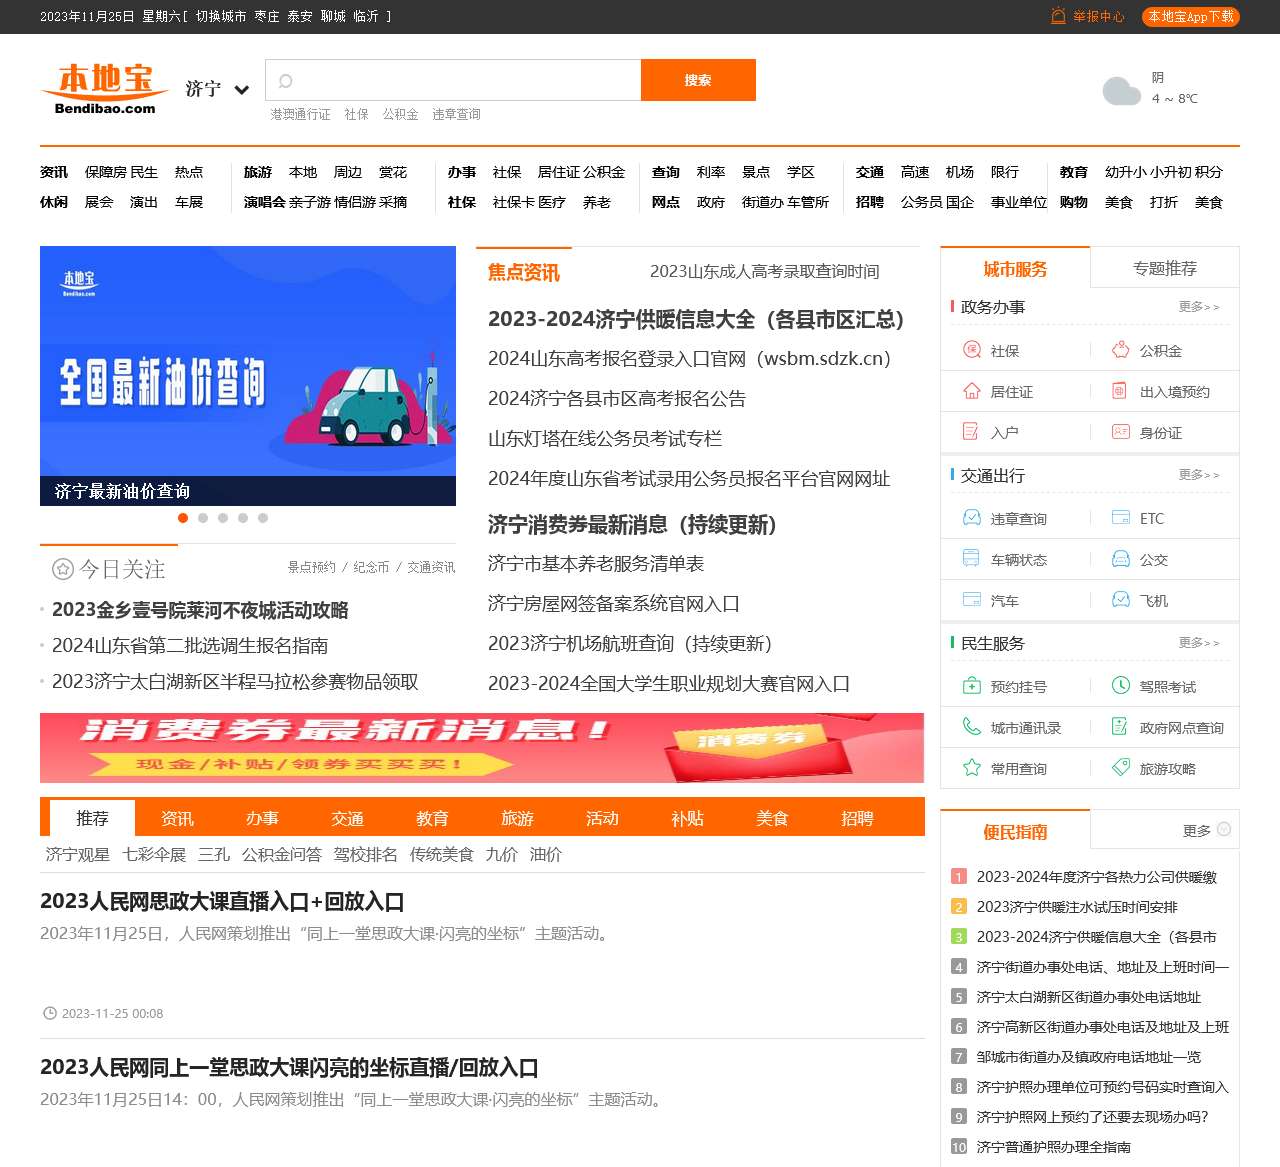This screenshot has width=1280, height=1167.
Task: Click 幼升小 in the 教育 nav group
Action: point(1126,172)
